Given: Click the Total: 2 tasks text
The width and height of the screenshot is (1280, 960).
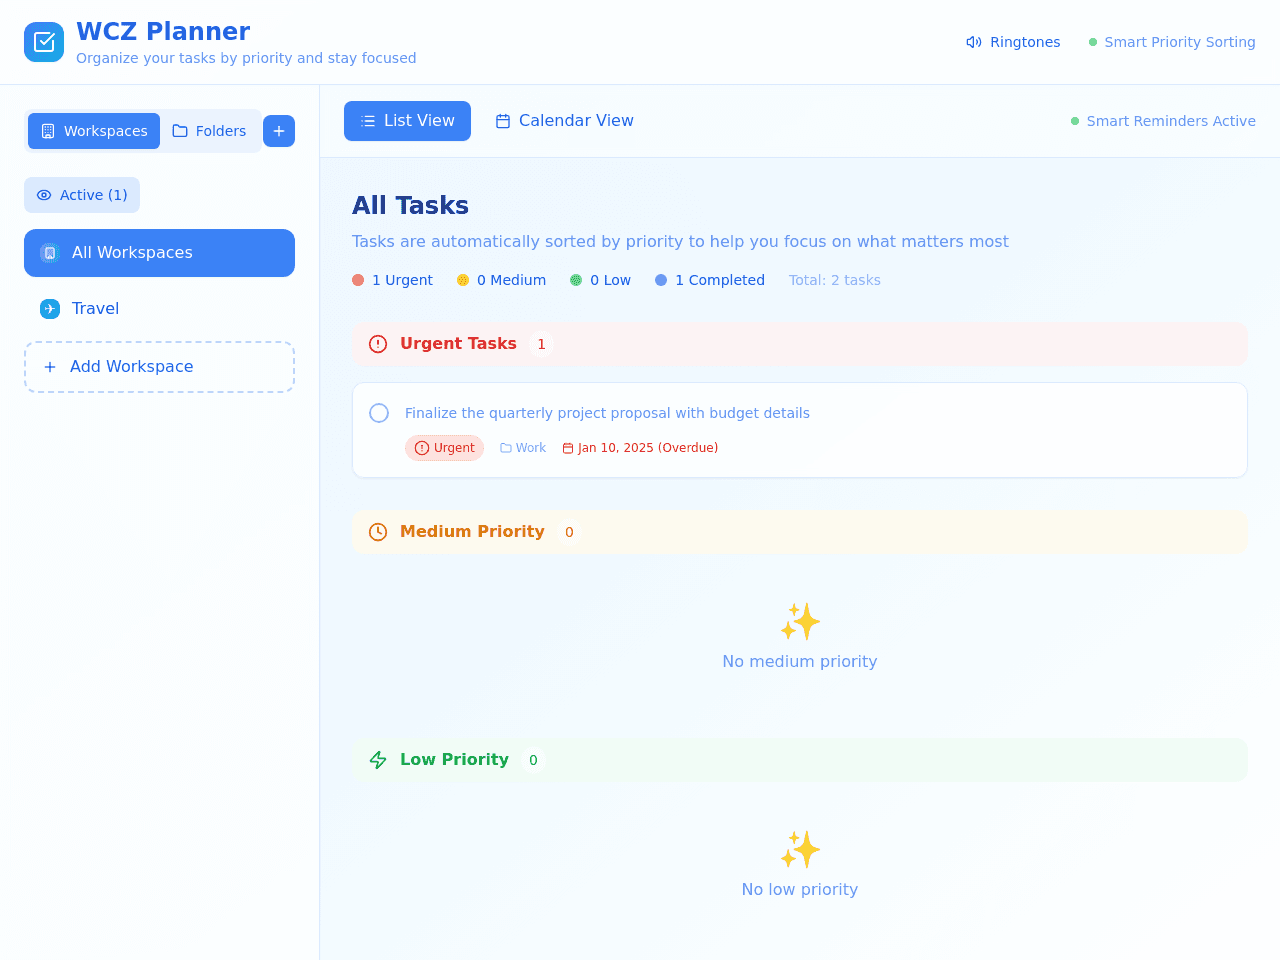Looking at the screenshot, I should (835, 280).
